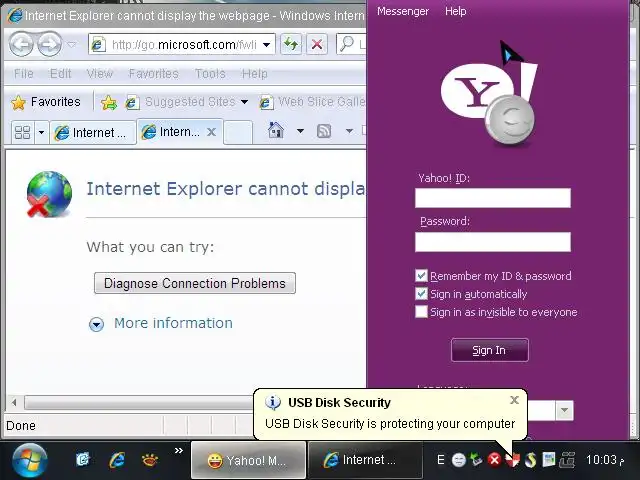Click the Add to Favorites Bar icon

click(x=109, y=102)
